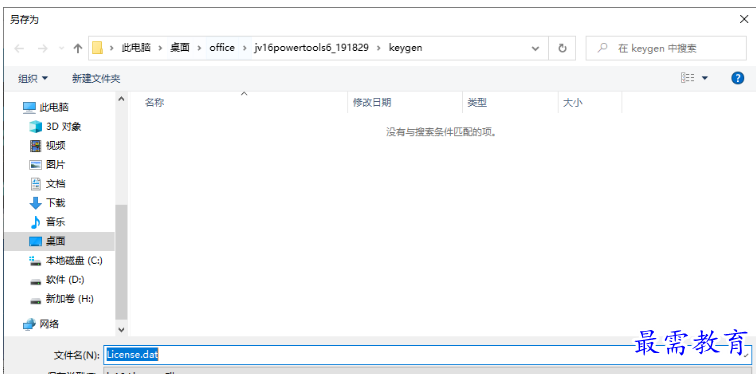The height and width of the screenshot is (374, 756).
Task: Click search box 在 keygen 中搜索
Action: tap(666, 48)
